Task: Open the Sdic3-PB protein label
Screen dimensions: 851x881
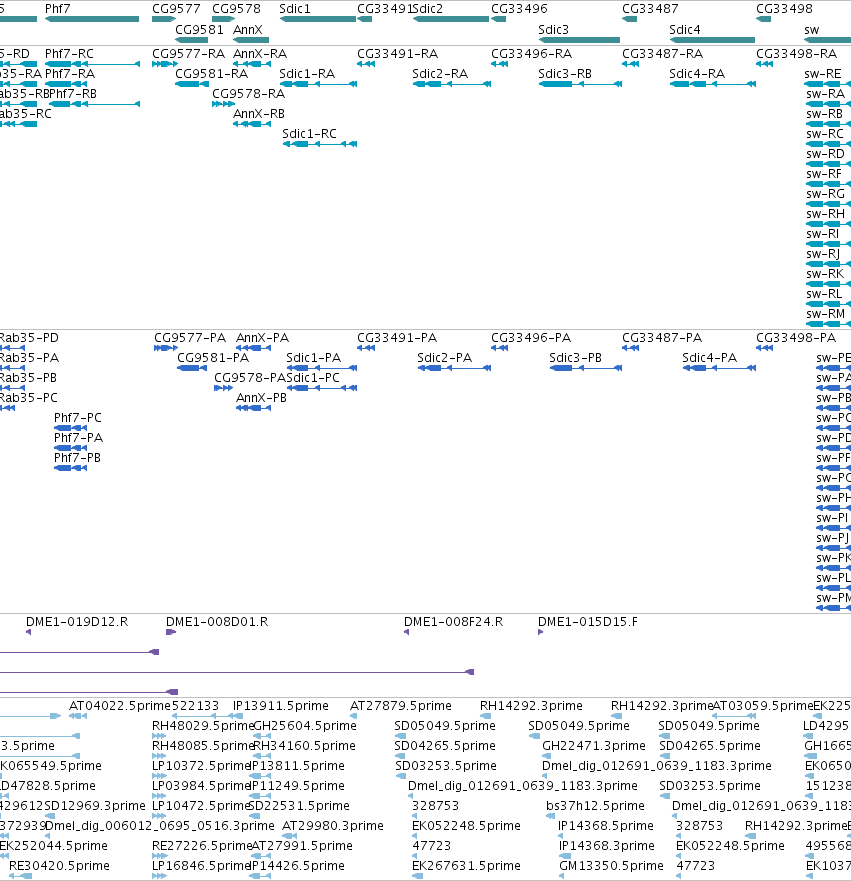Action: (575, 358)
